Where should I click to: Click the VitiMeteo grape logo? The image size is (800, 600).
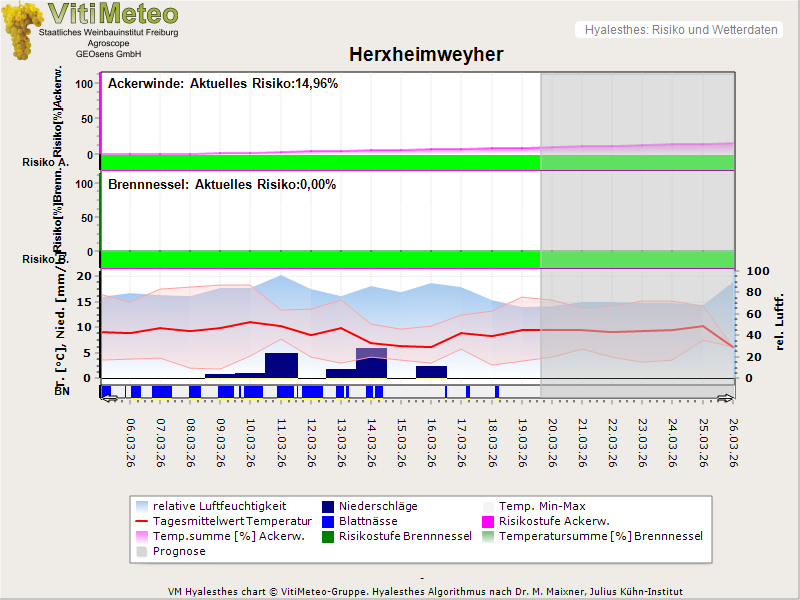[x=21, y=30]
